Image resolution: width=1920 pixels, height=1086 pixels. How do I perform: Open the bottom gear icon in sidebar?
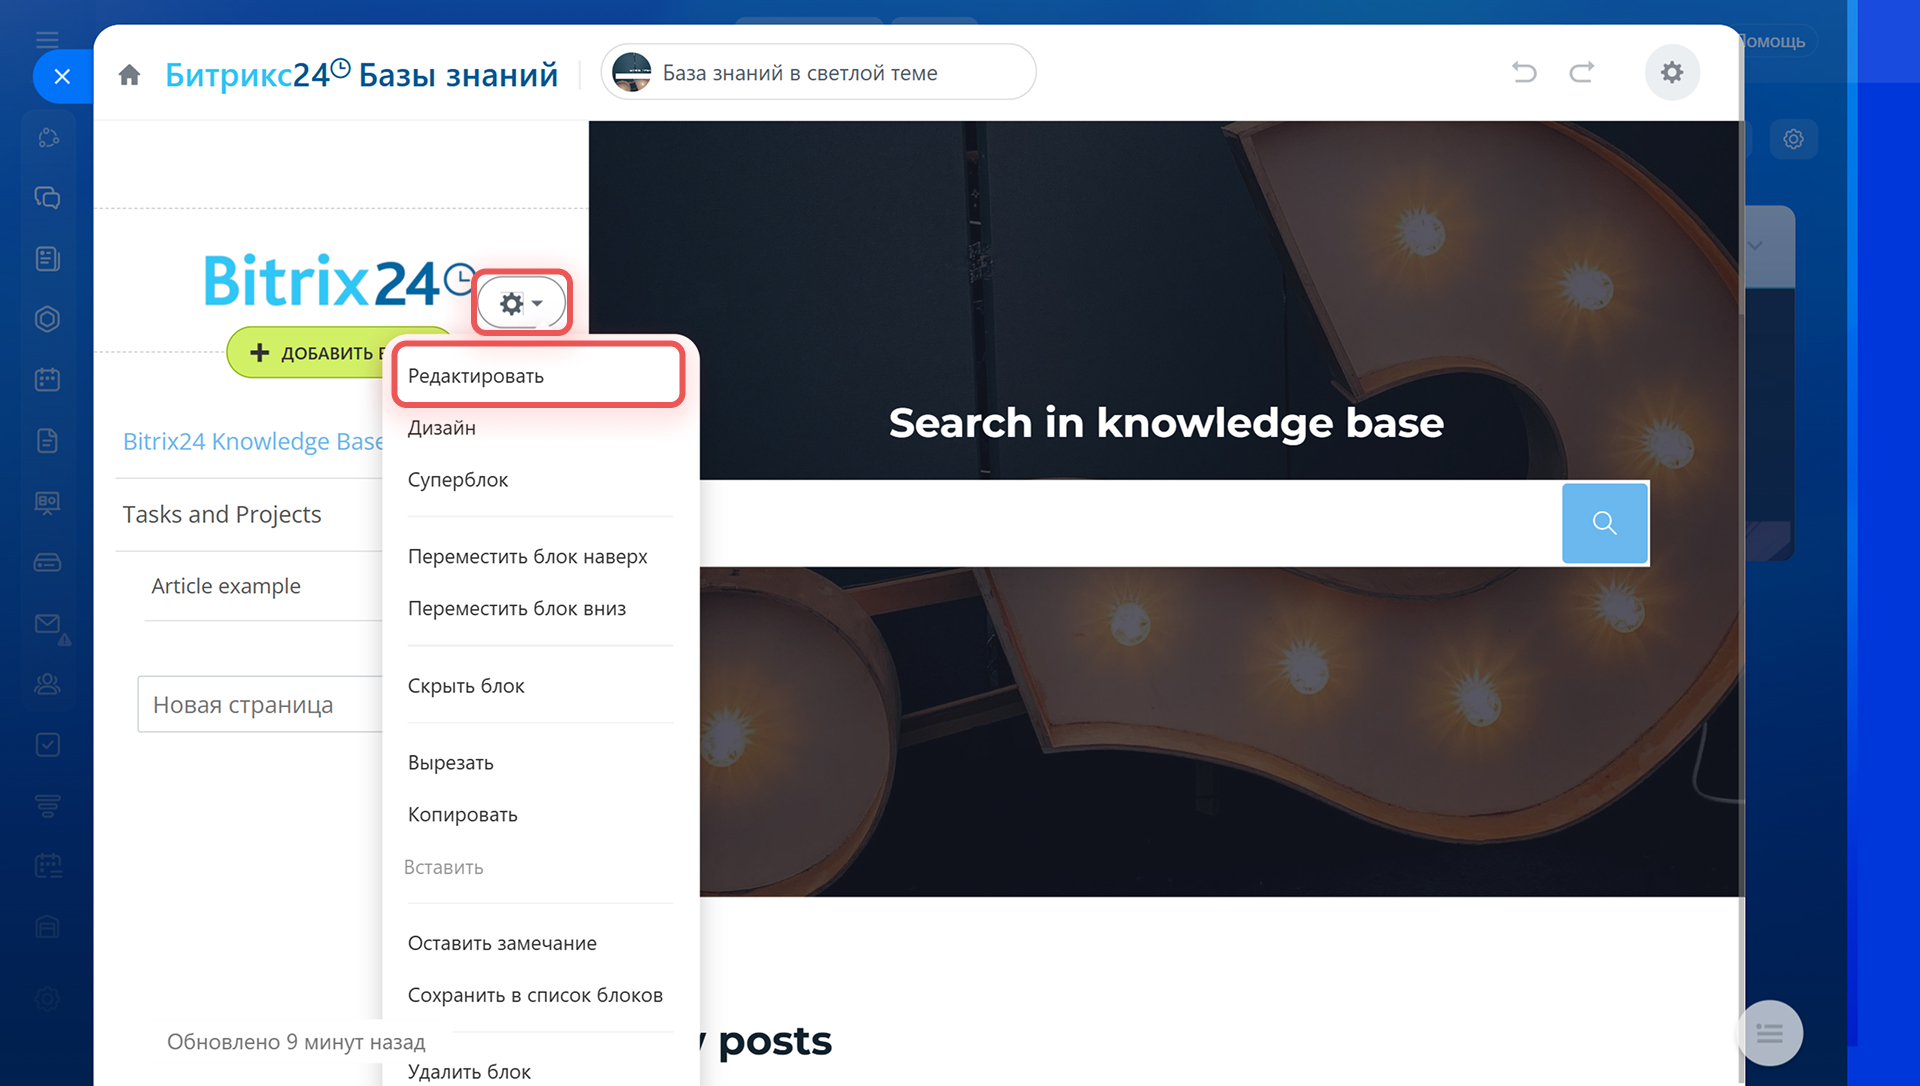[47, 998]
